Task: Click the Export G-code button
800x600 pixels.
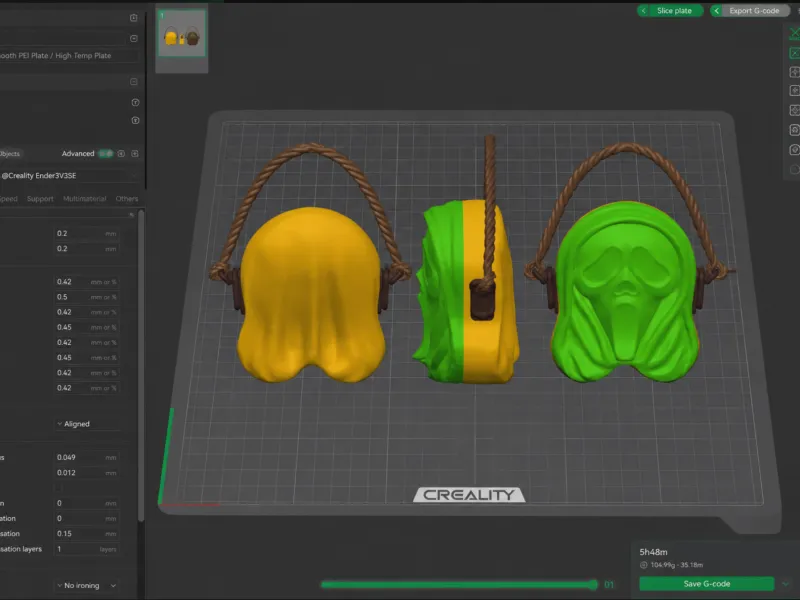Action: (754, 11)
